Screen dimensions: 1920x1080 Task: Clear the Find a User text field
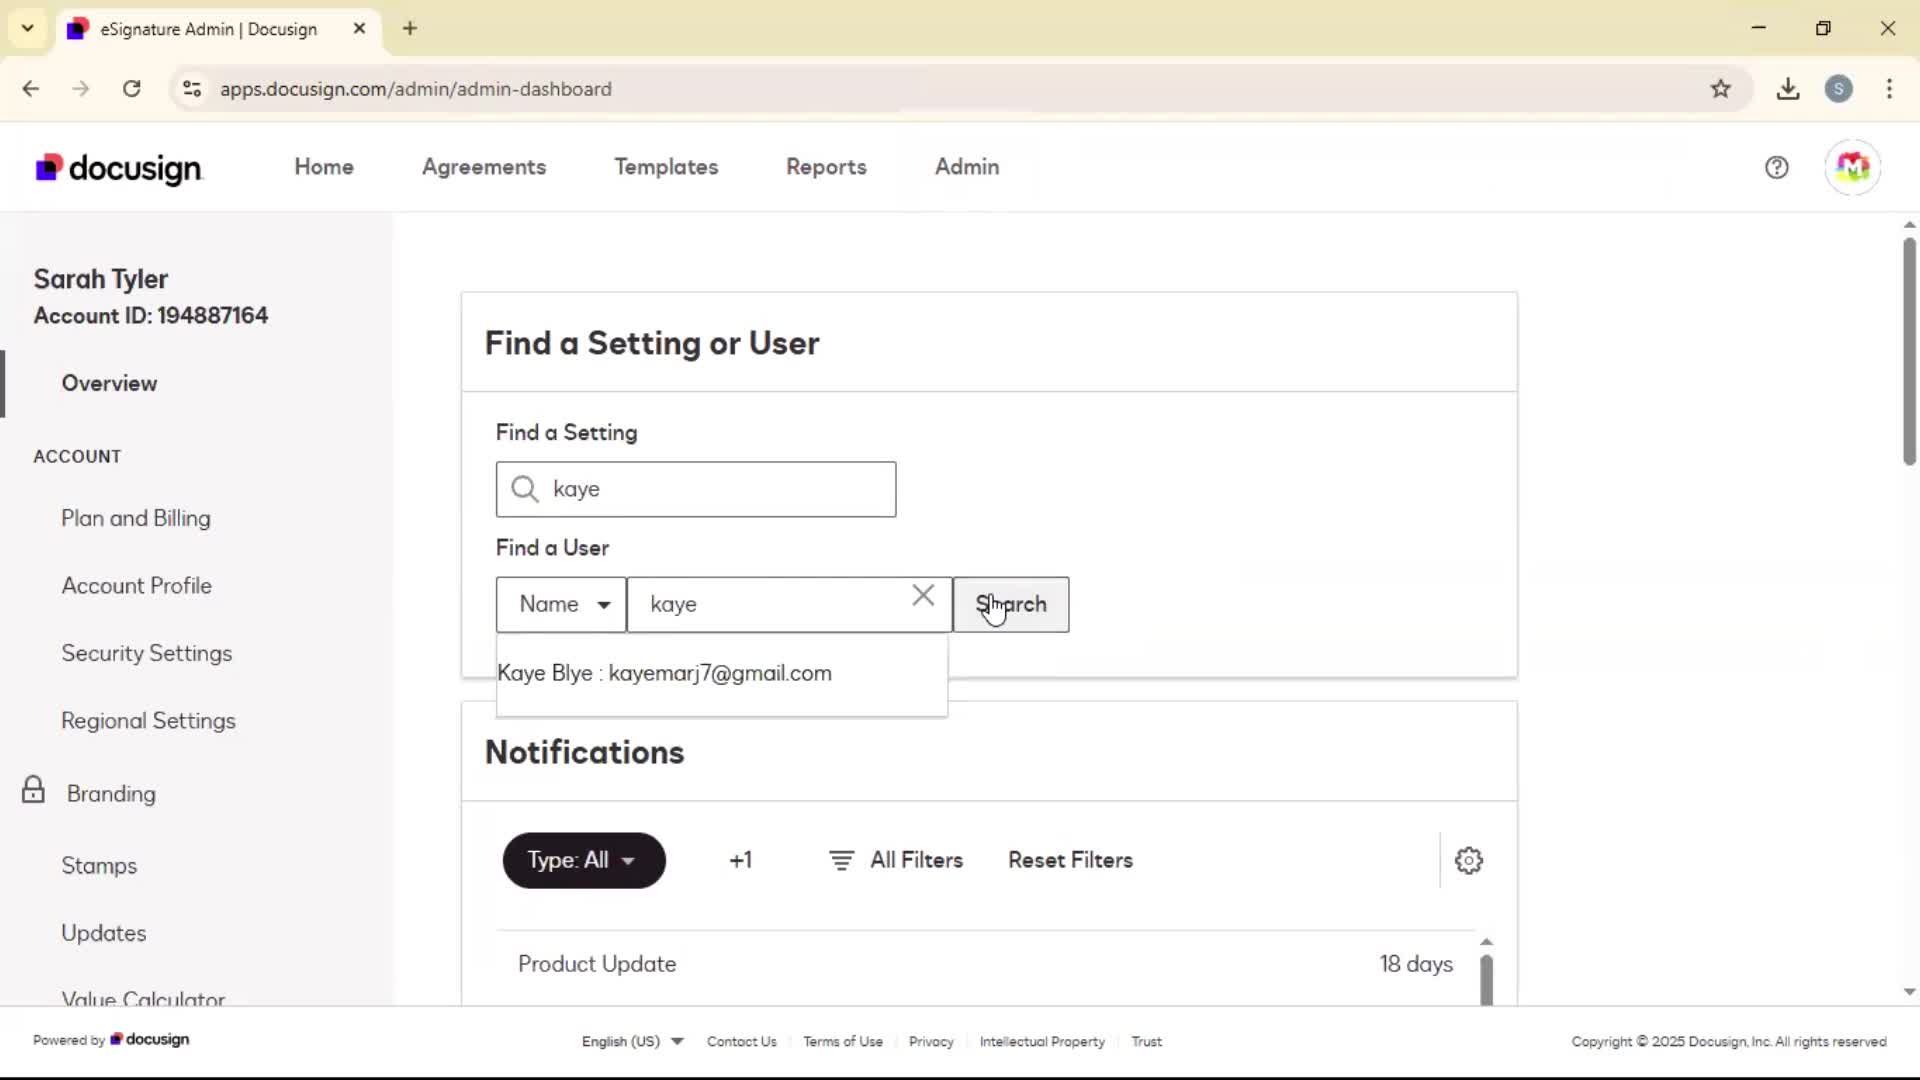[923, 596]
